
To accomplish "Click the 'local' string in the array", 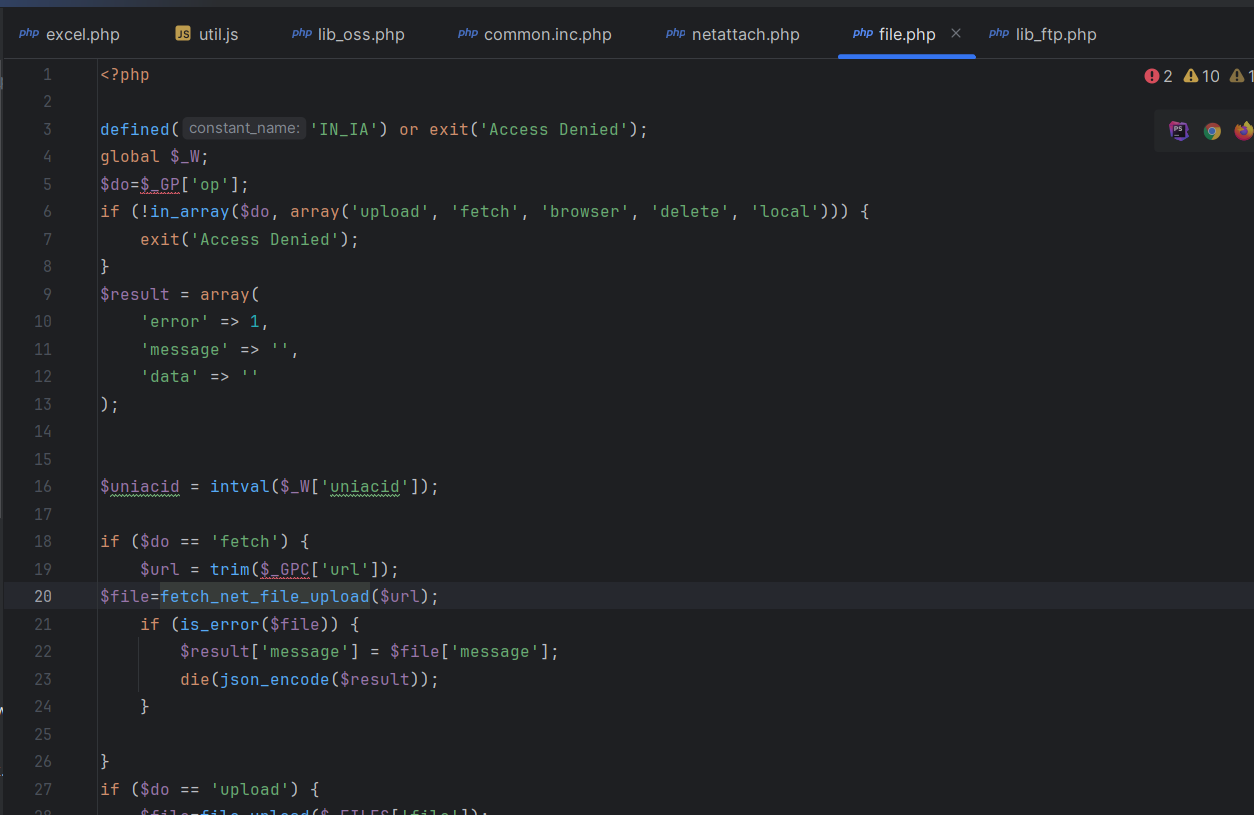I will (x=785, y=212).
